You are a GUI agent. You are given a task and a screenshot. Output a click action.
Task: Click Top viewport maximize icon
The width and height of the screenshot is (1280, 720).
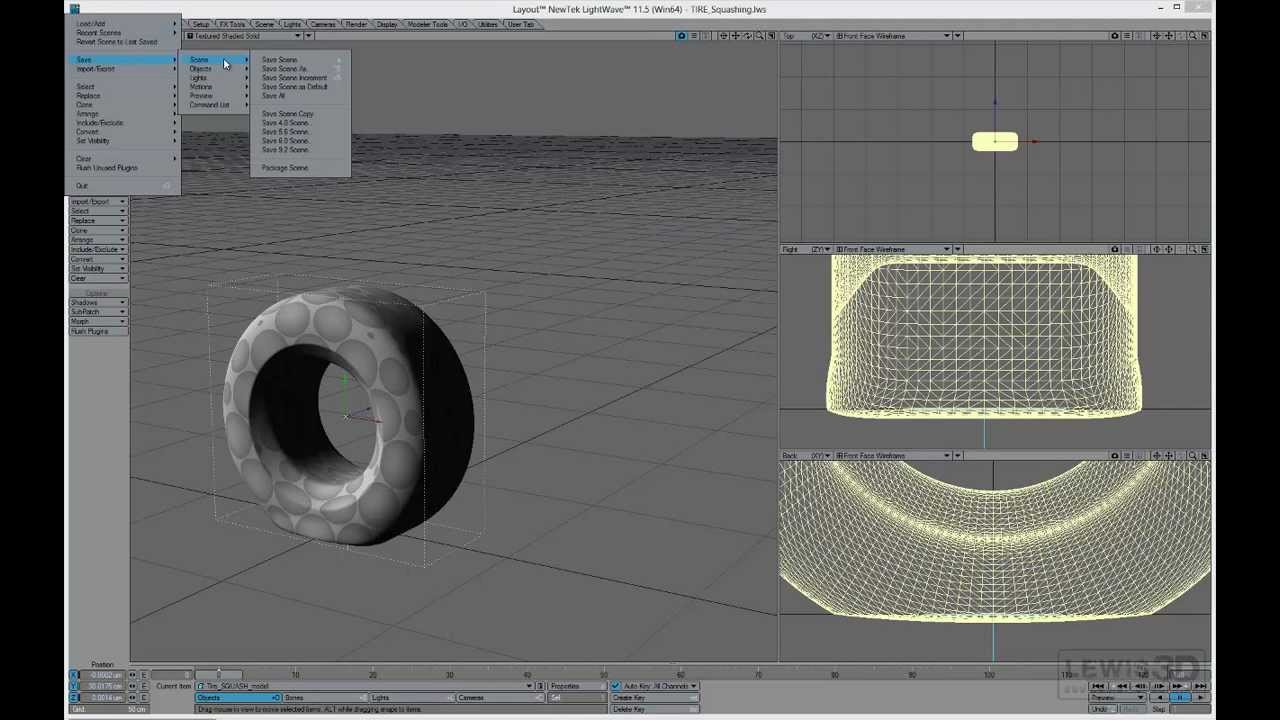click(x=1204, y=36)
